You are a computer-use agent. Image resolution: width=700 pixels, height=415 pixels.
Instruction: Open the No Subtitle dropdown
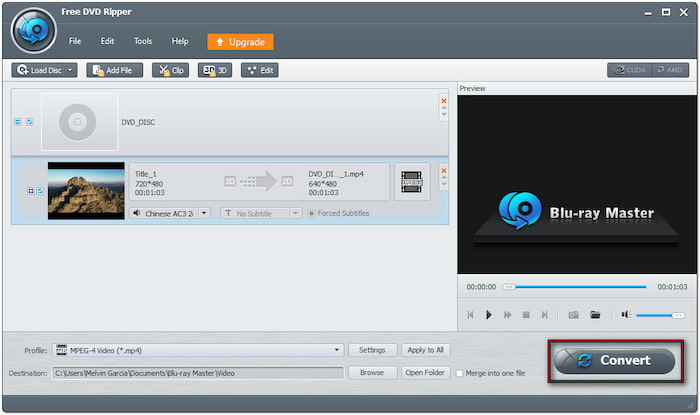pos(295,213)
